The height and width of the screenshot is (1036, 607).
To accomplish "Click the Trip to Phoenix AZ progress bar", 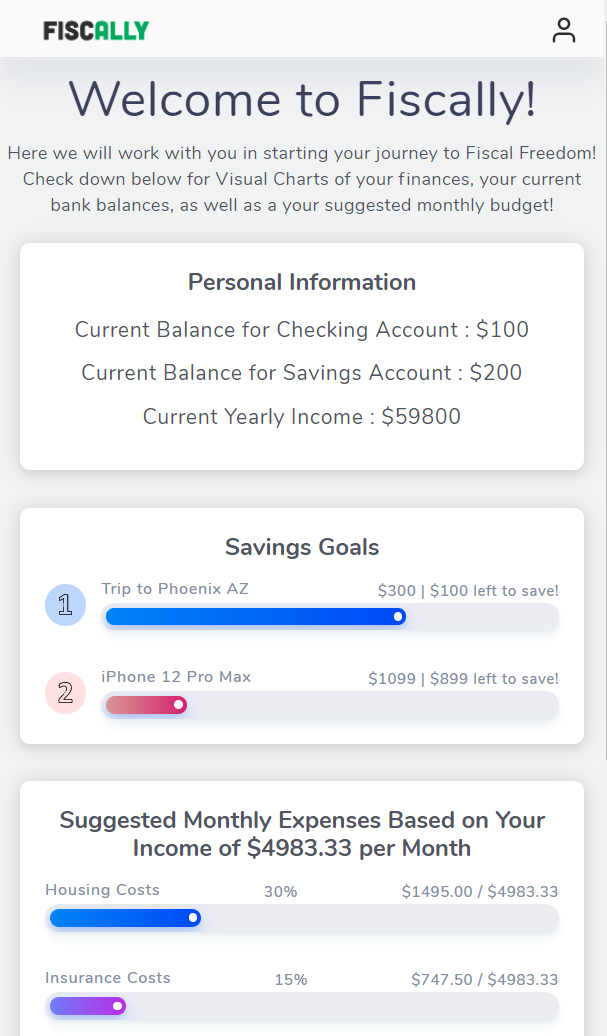I will pyautogui.click(x=330, y=617).
